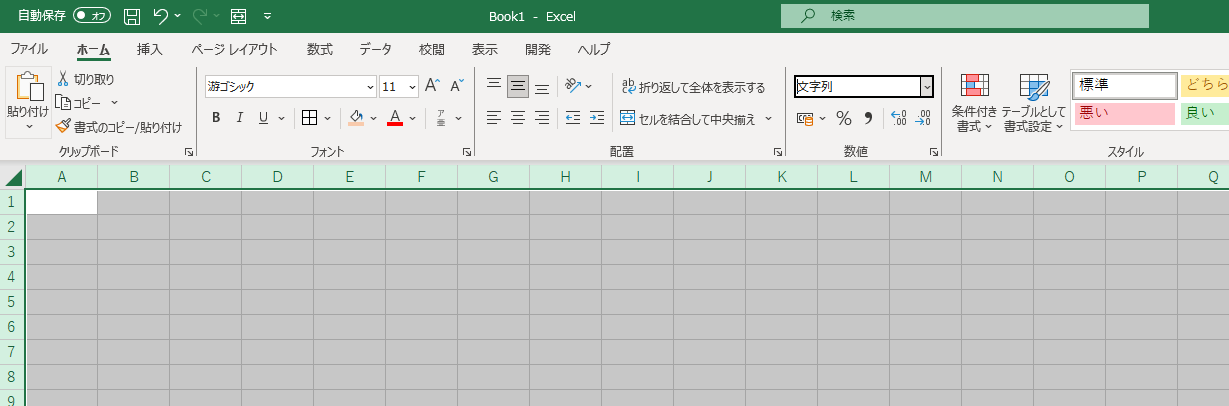Open the フォント dialog launcher

click(467, 152)
